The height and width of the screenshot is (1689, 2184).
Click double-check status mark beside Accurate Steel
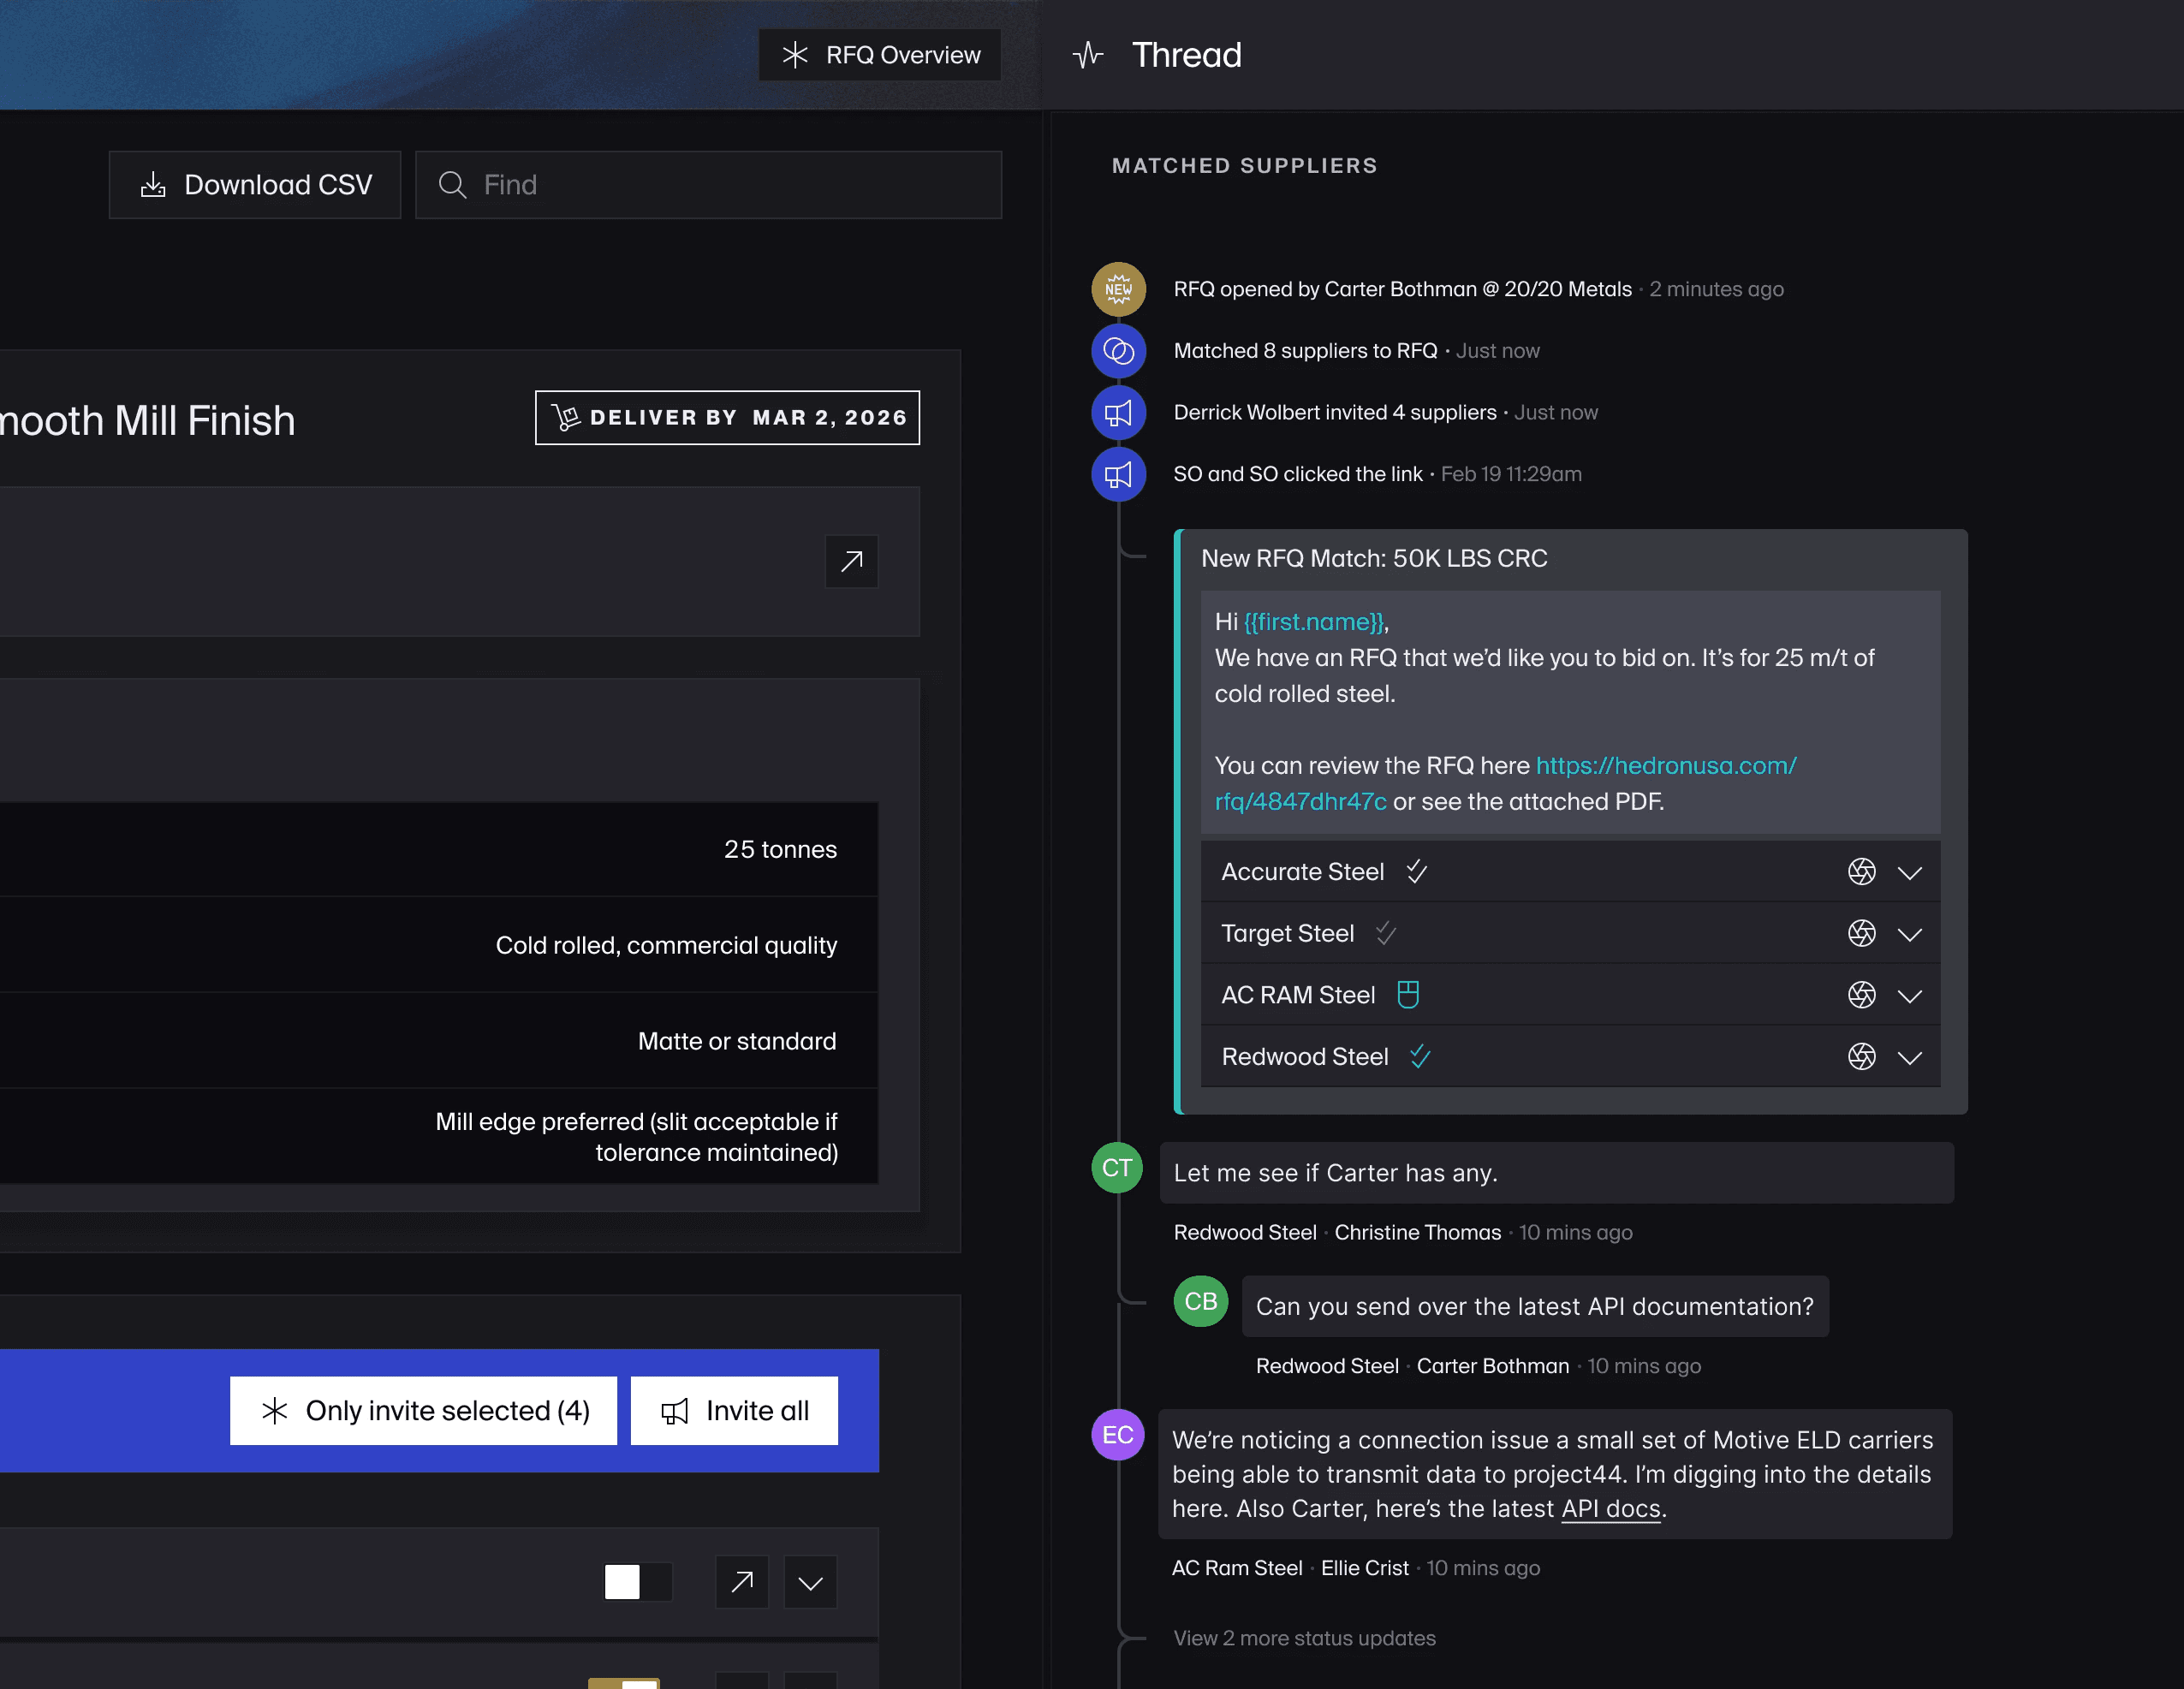[1417, 872]
